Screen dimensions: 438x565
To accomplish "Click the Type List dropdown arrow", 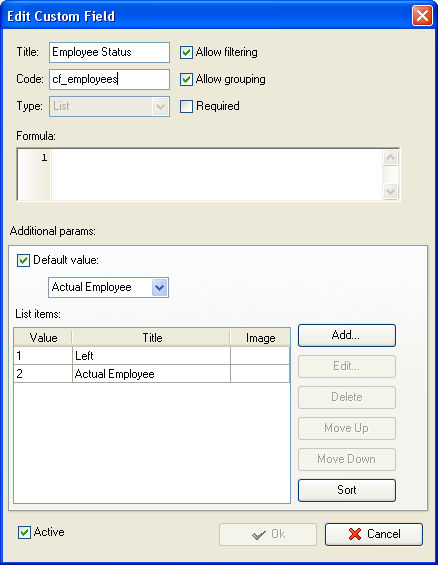I will (160, 107).
